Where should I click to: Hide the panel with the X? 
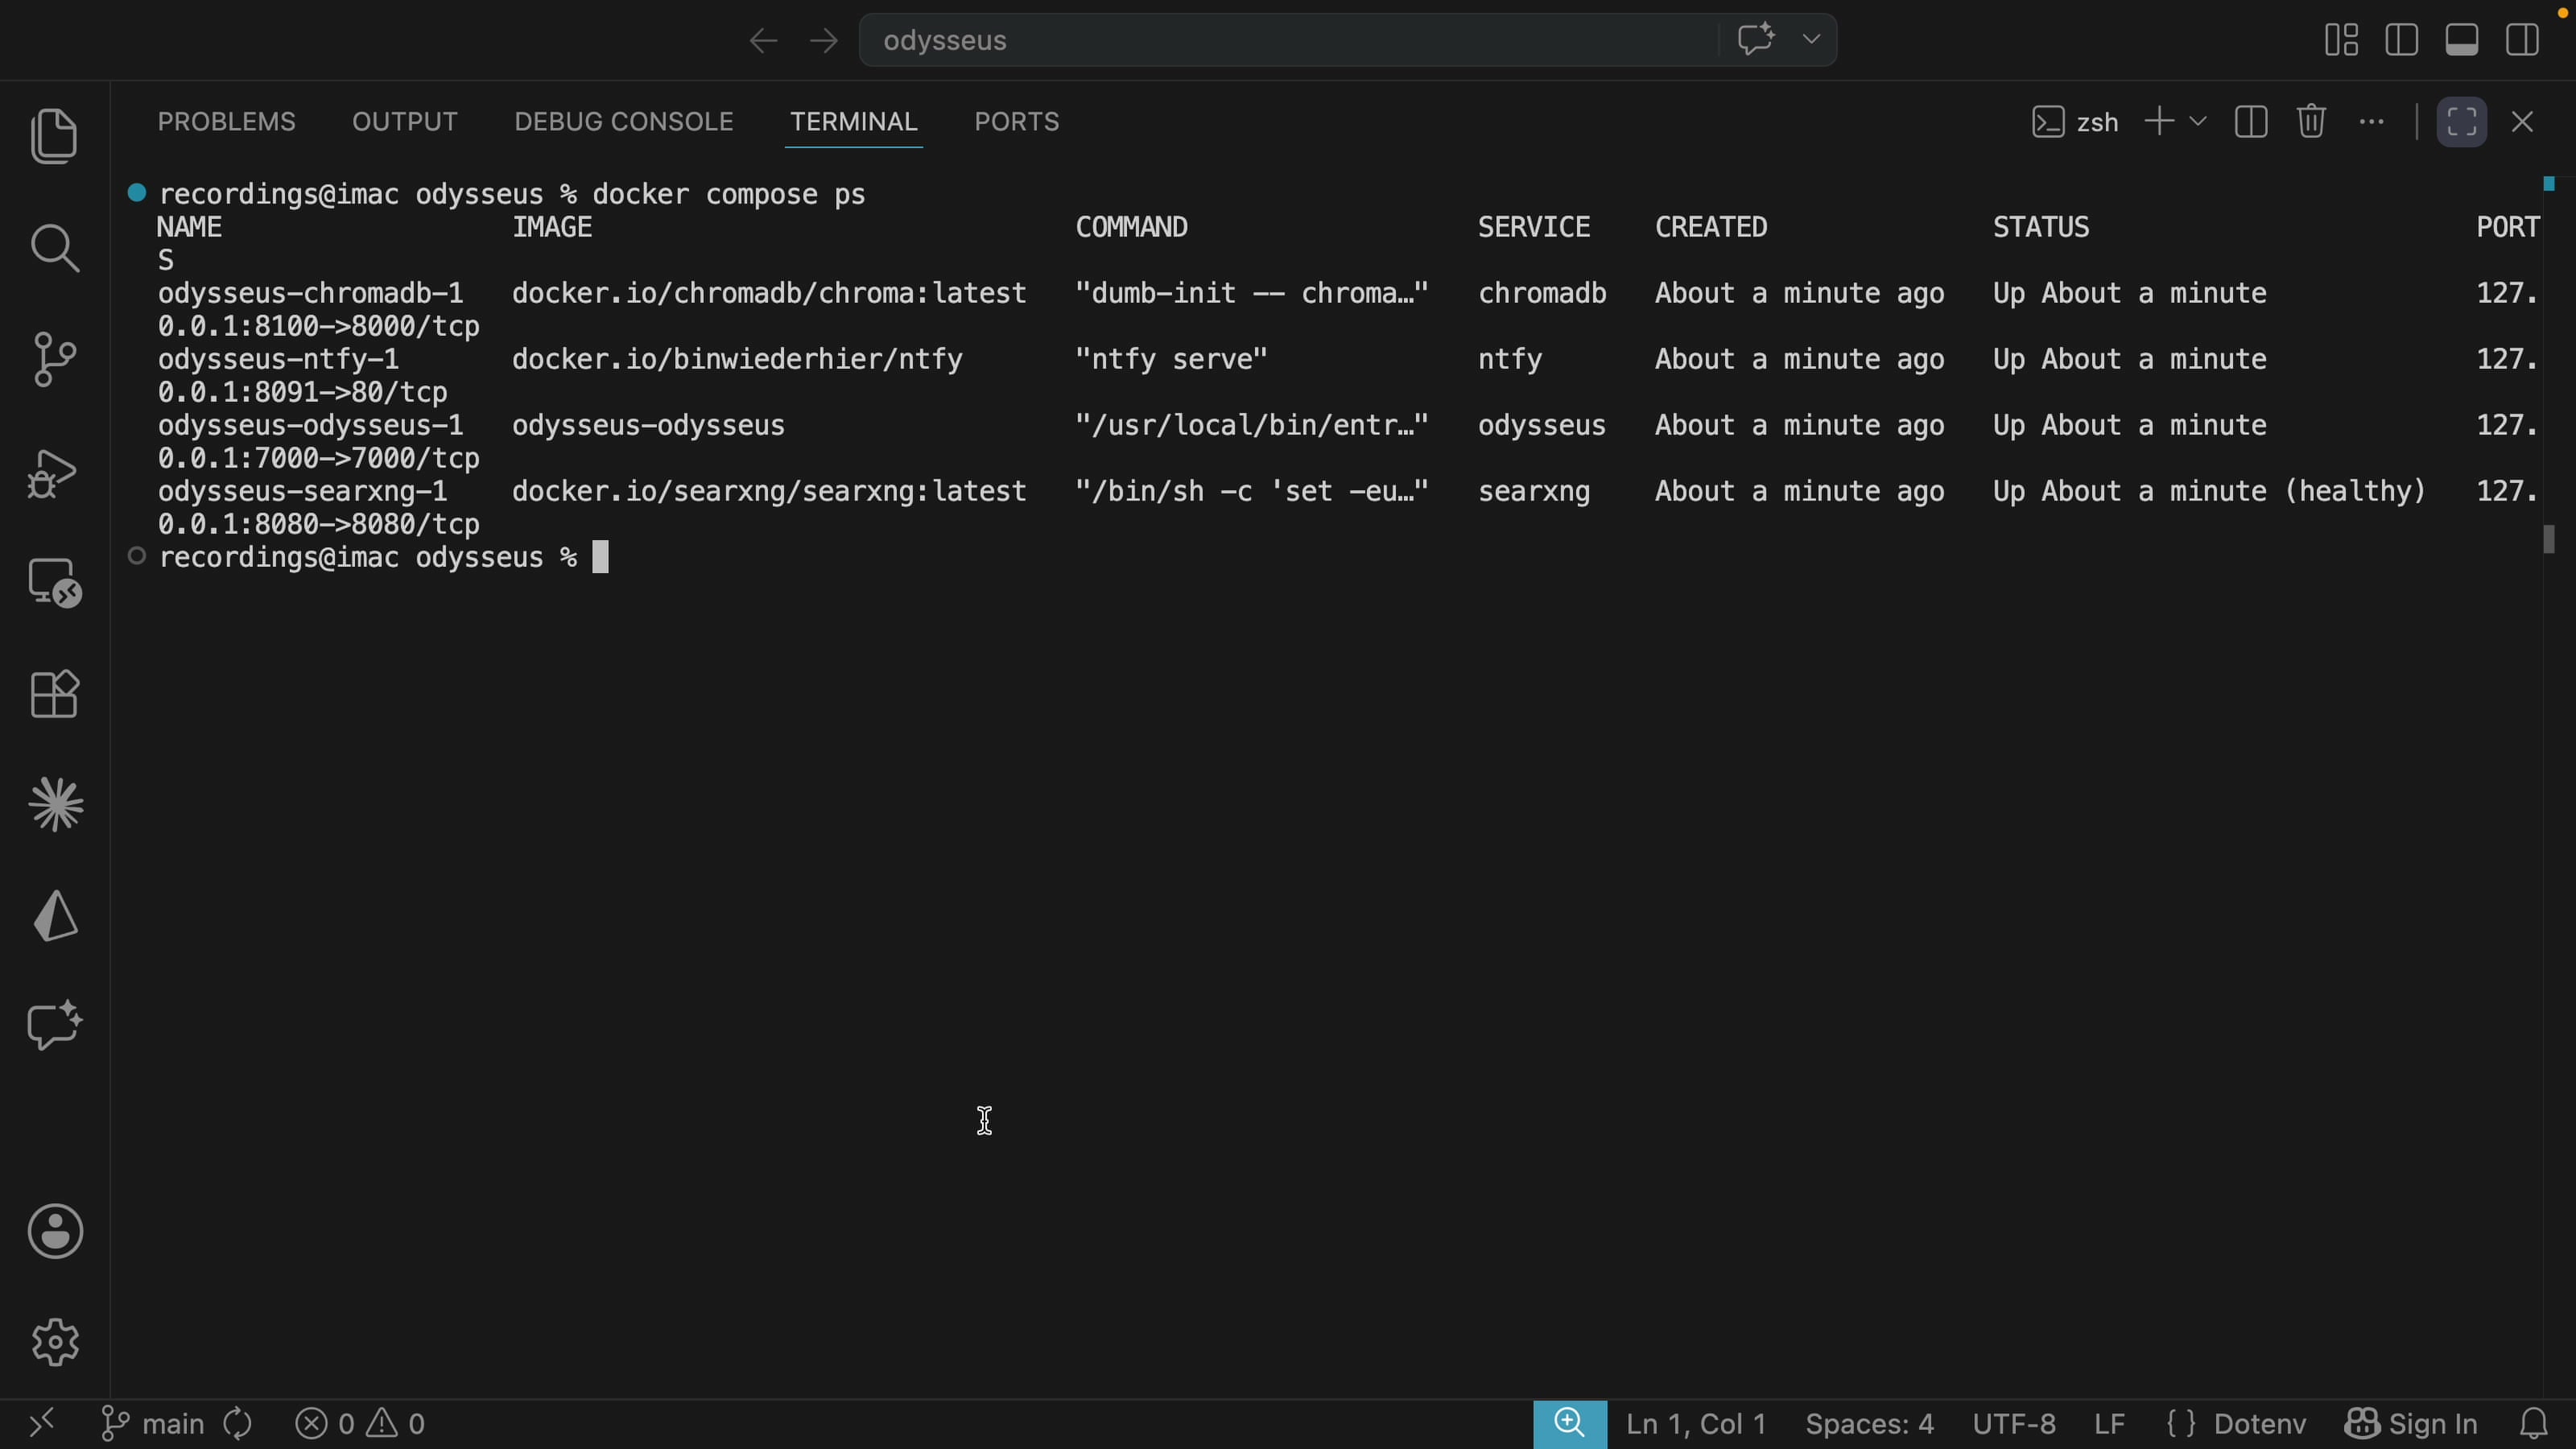(x=2522, y=122)
